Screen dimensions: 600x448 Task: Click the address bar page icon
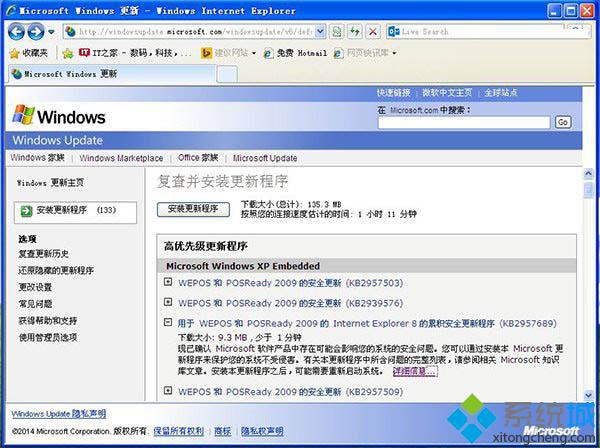71,31
